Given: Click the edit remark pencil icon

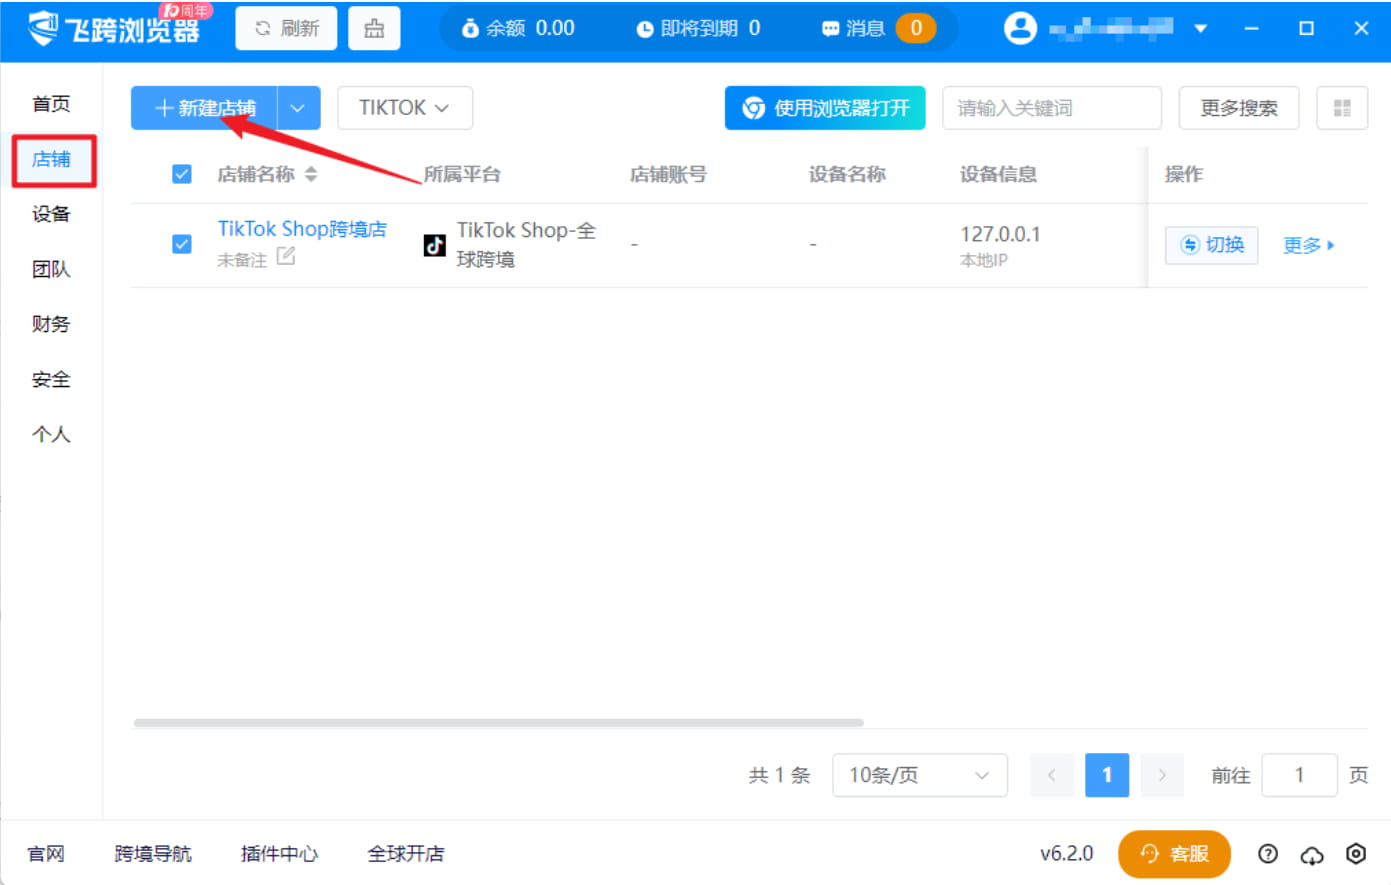Looking at the screenshot, I should click(286, 257).
